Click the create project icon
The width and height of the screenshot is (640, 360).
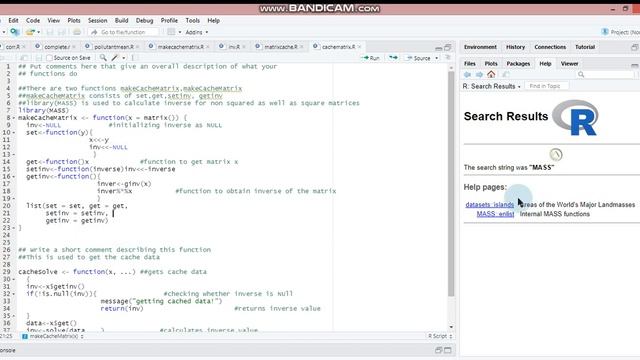15,32
